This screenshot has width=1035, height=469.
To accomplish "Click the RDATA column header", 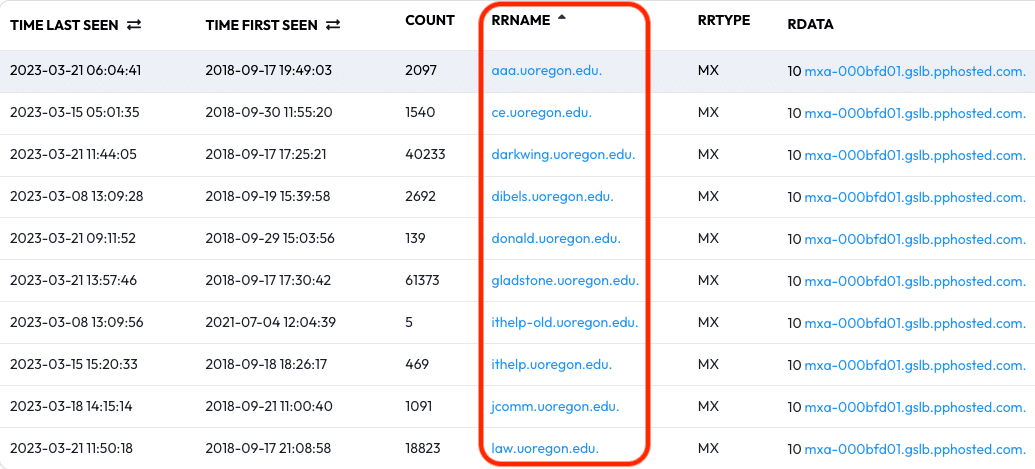I will pyautogui.click(x=810, y=25).
